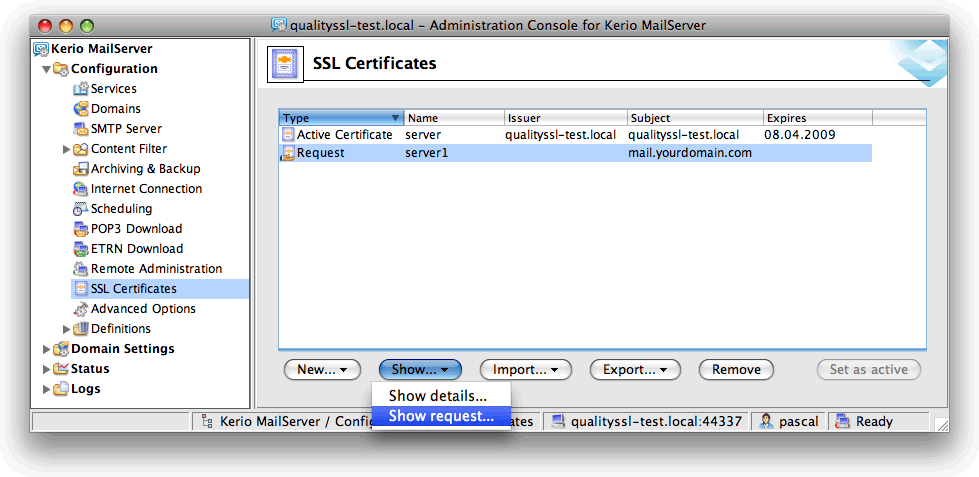Click the green zoom window button

86,26
